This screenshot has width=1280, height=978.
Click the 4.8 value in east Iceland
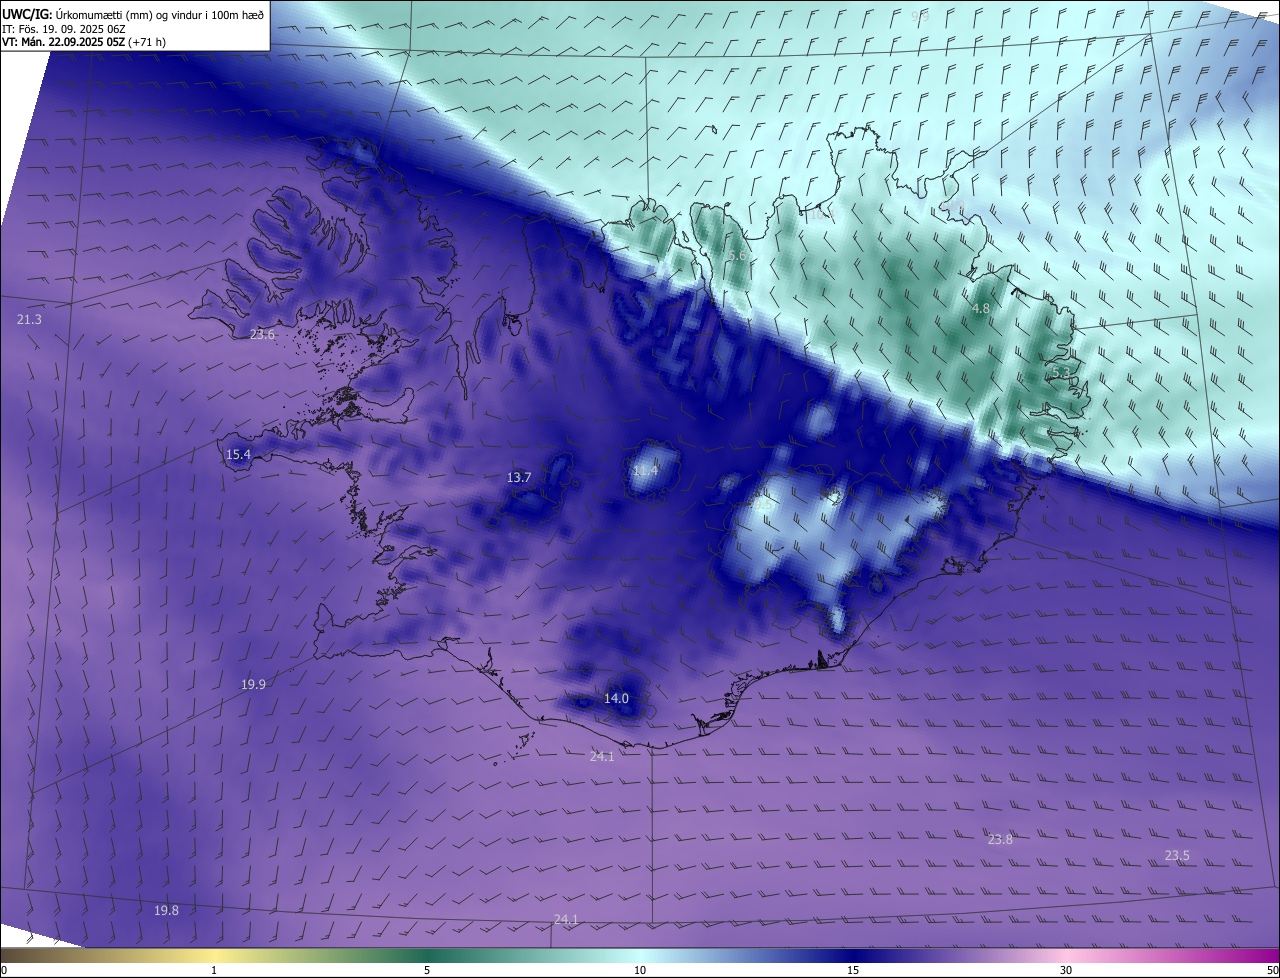pos(981,309)
